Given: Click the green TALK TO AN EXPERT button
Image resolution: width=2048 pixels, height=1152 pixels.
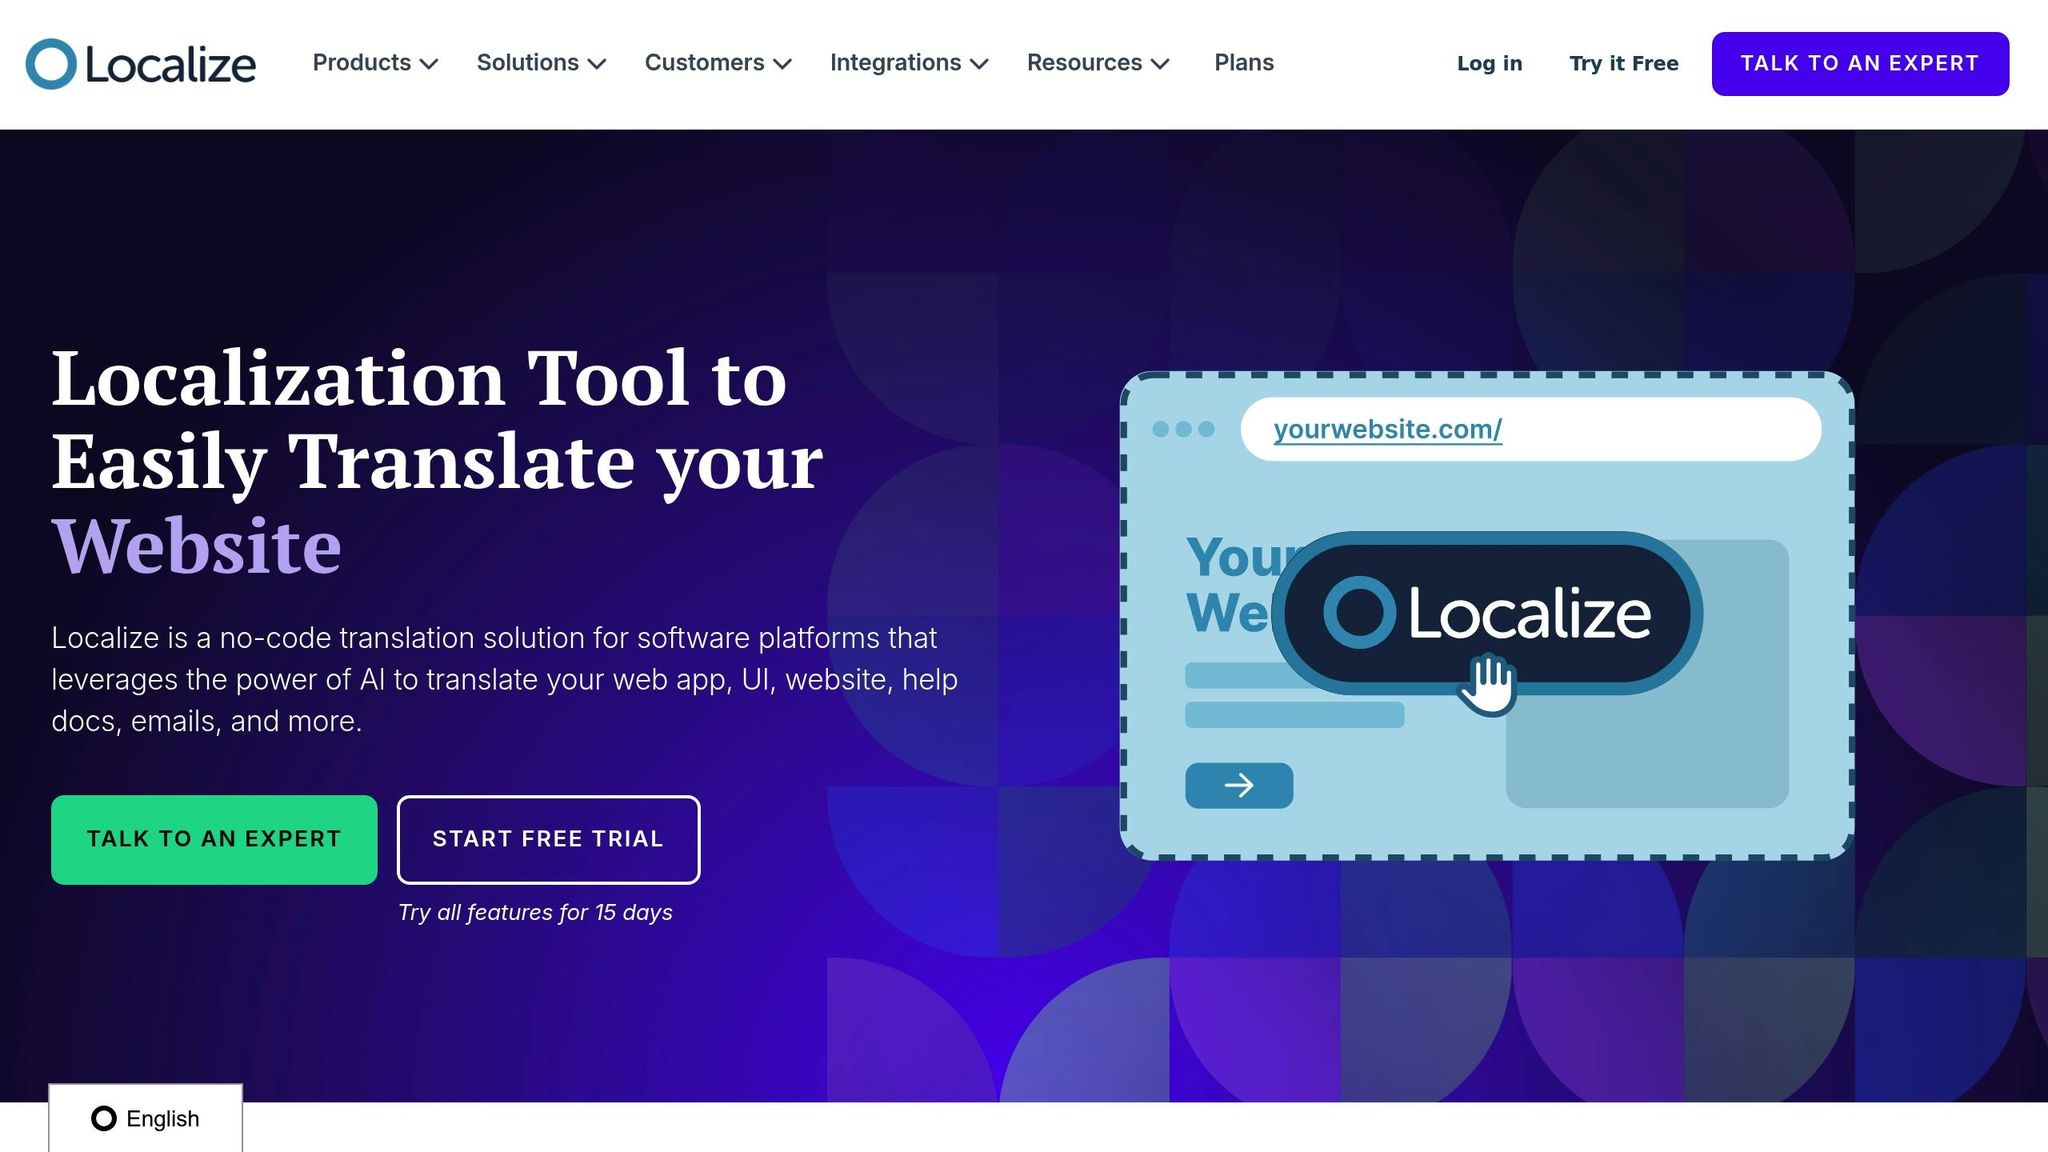Looking at the screenshot, I should pyautogui.click(x=214, y=839).
